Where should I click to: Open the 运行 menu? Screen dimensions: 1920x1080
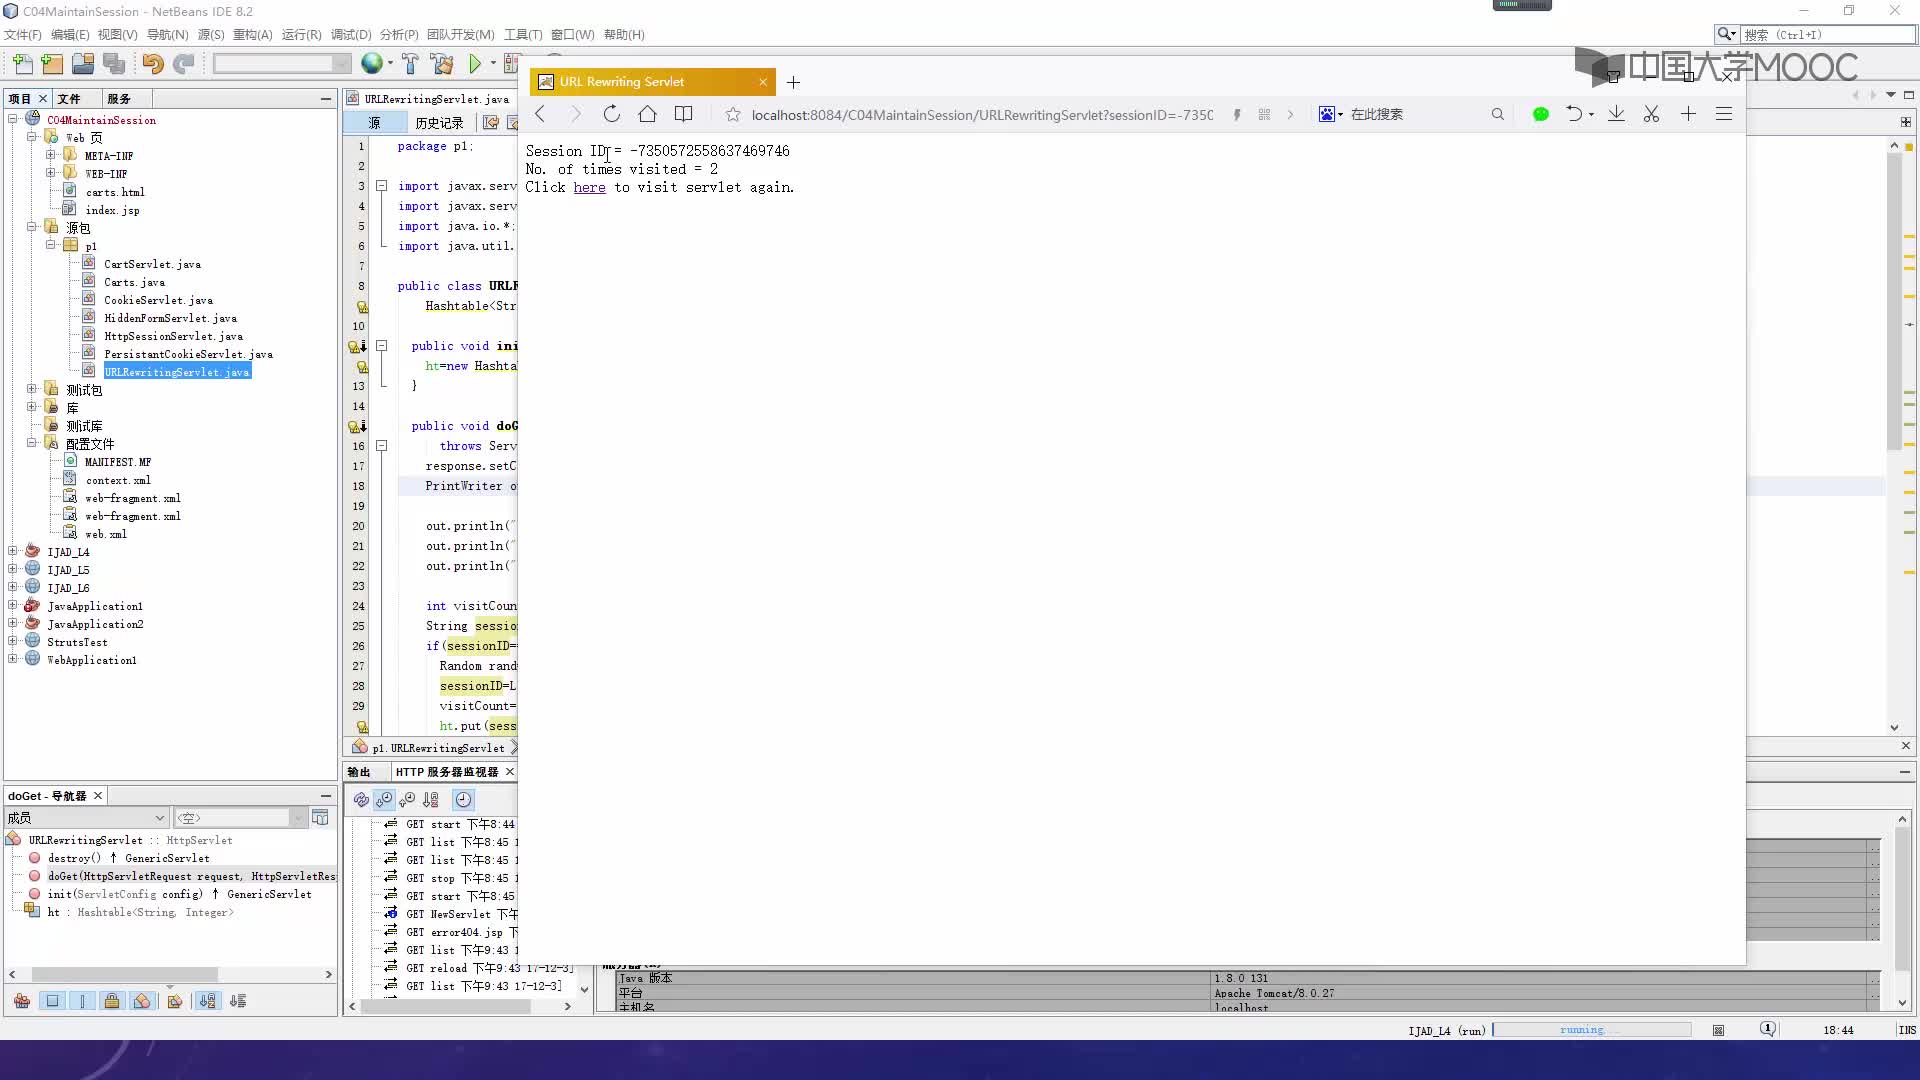[301, 34]
